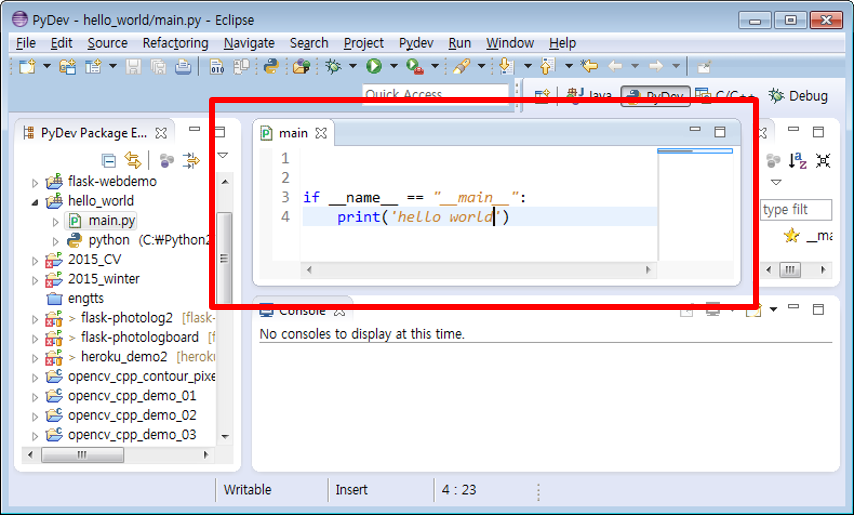Collapse all projects in PyDev Package Explorer
The image size is (854, 515).
click(x=109, y=160)
